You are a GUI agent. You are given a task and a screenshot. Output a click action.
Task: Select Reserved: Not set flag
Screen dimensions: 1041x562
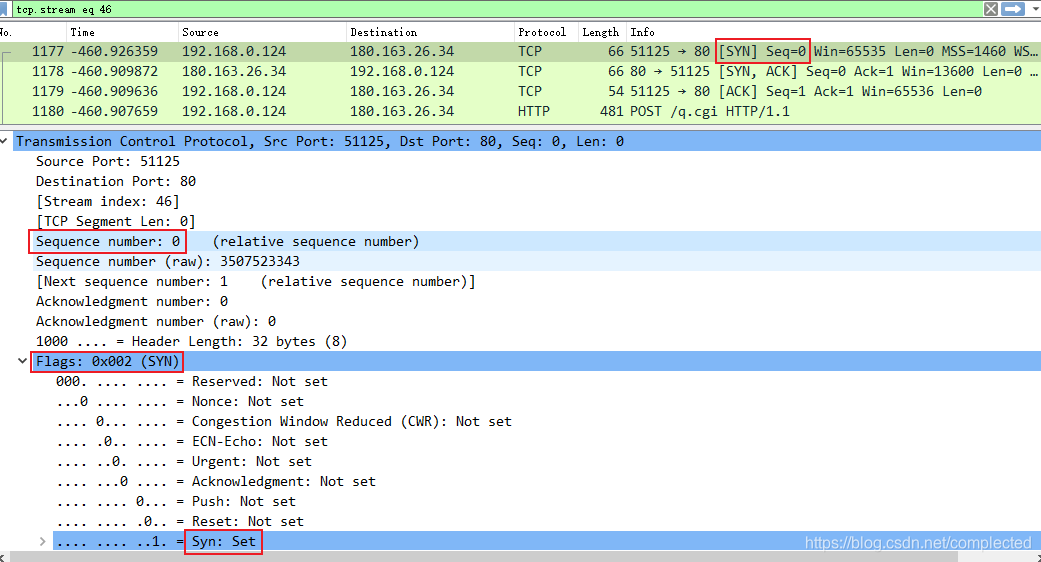coord(192,382)
